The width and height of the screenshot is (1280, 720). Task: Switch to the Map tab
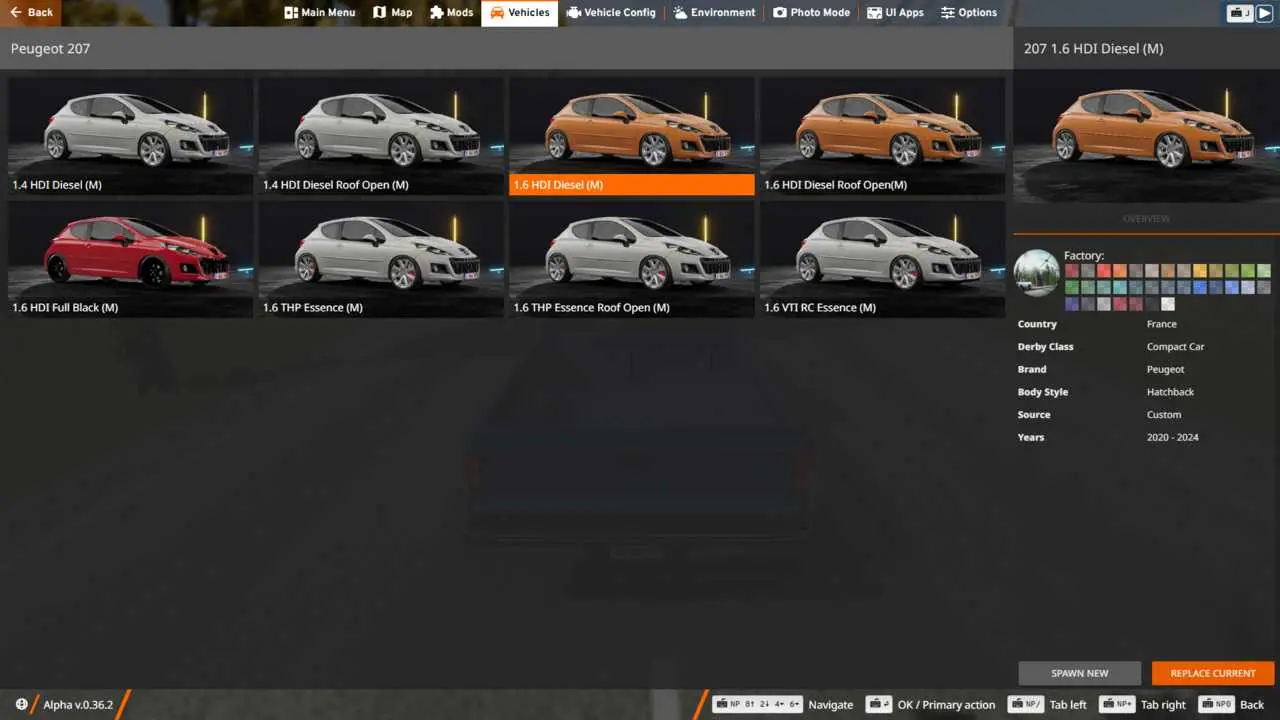click(392, 13)
